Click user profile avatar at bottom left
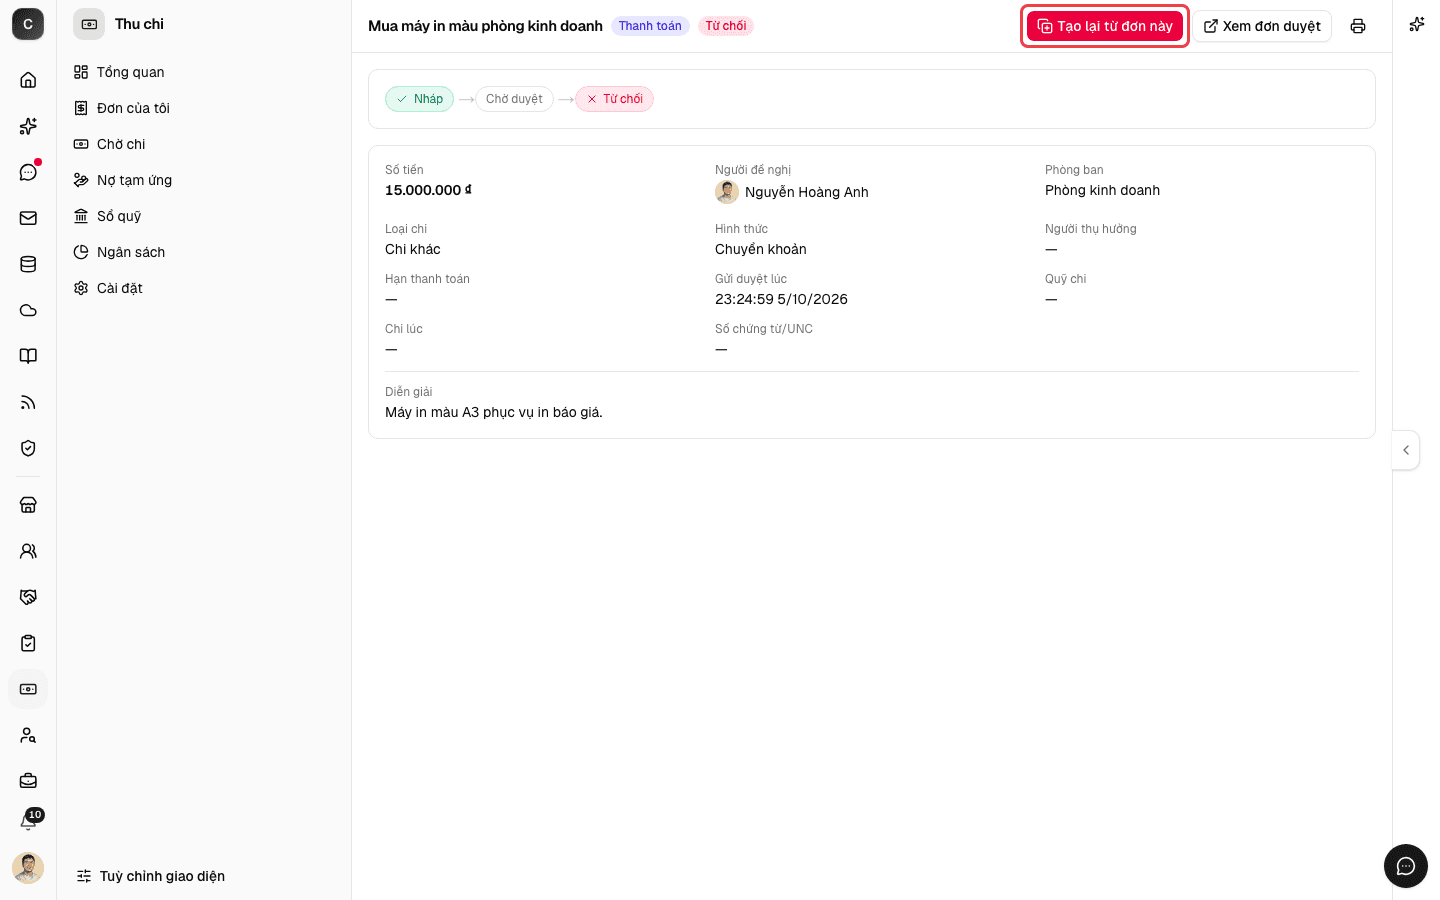1440x900 pixels. 28,868
